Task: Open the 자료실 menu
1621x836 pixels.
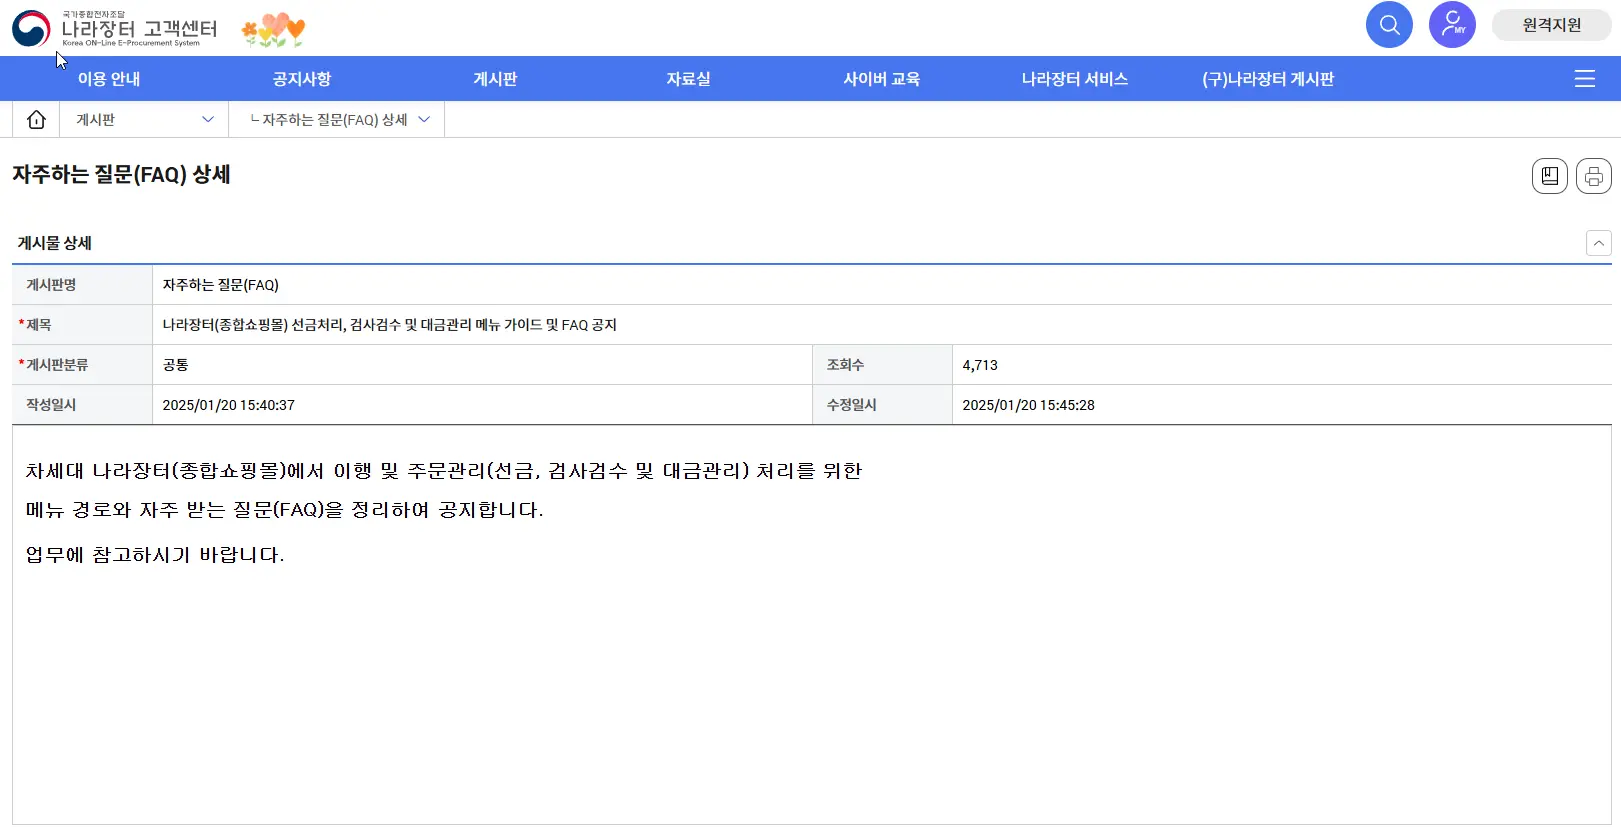Action: 689,79
